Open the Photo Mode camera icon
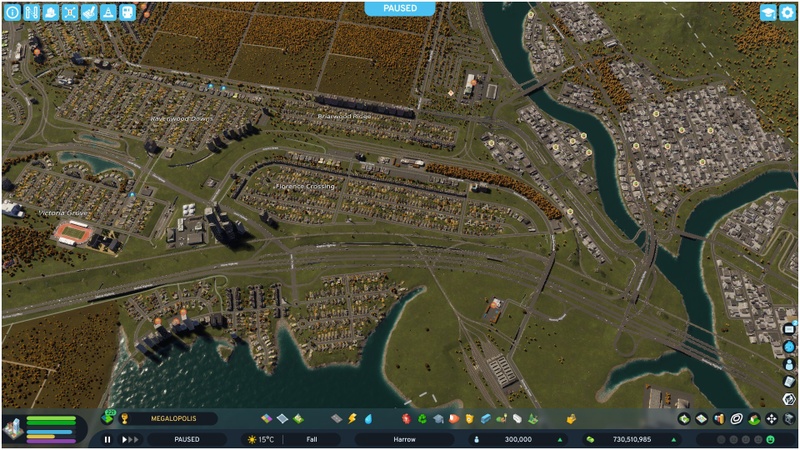800x450 pixels. pyautogui.click(x=789, y=419)
